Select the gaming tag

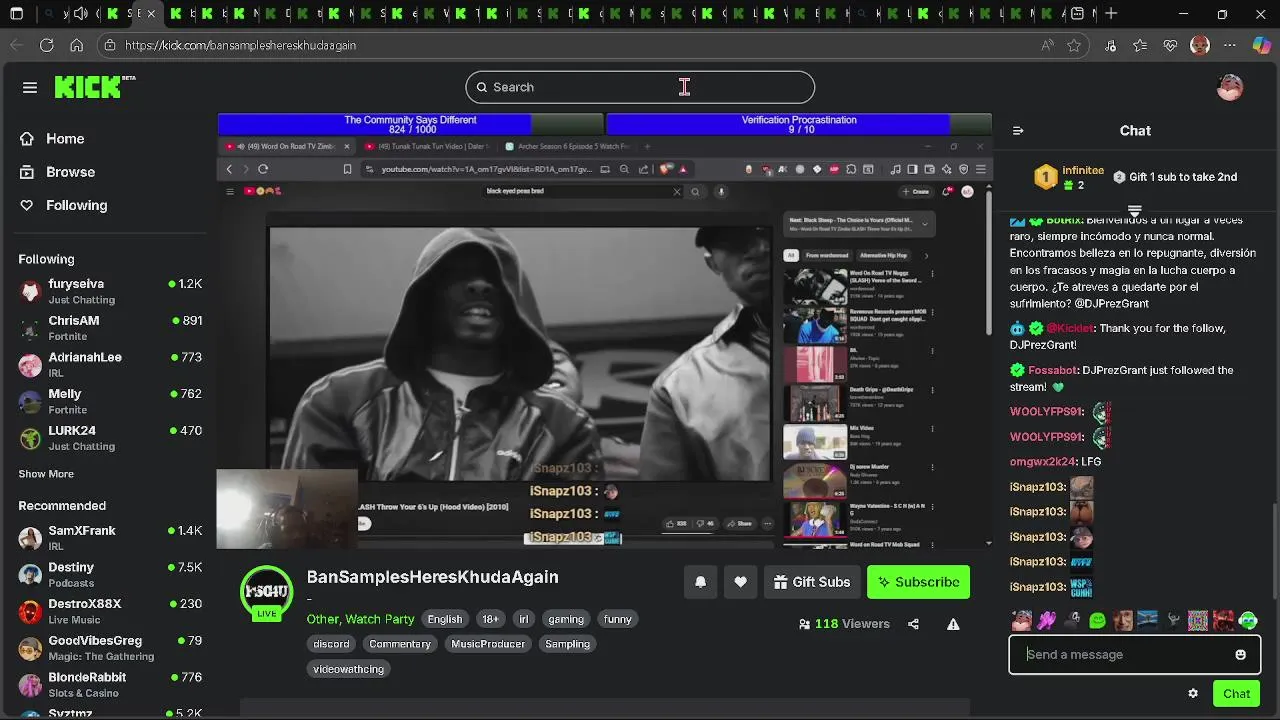point(565,619)
